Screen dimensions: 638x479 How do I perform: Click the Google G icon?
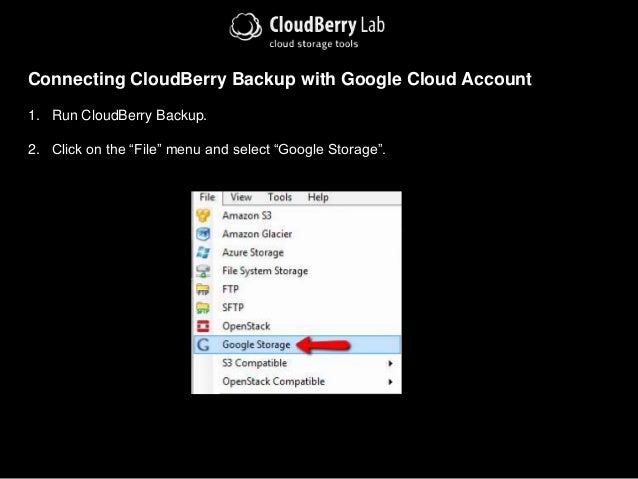[x=203, y=345]
